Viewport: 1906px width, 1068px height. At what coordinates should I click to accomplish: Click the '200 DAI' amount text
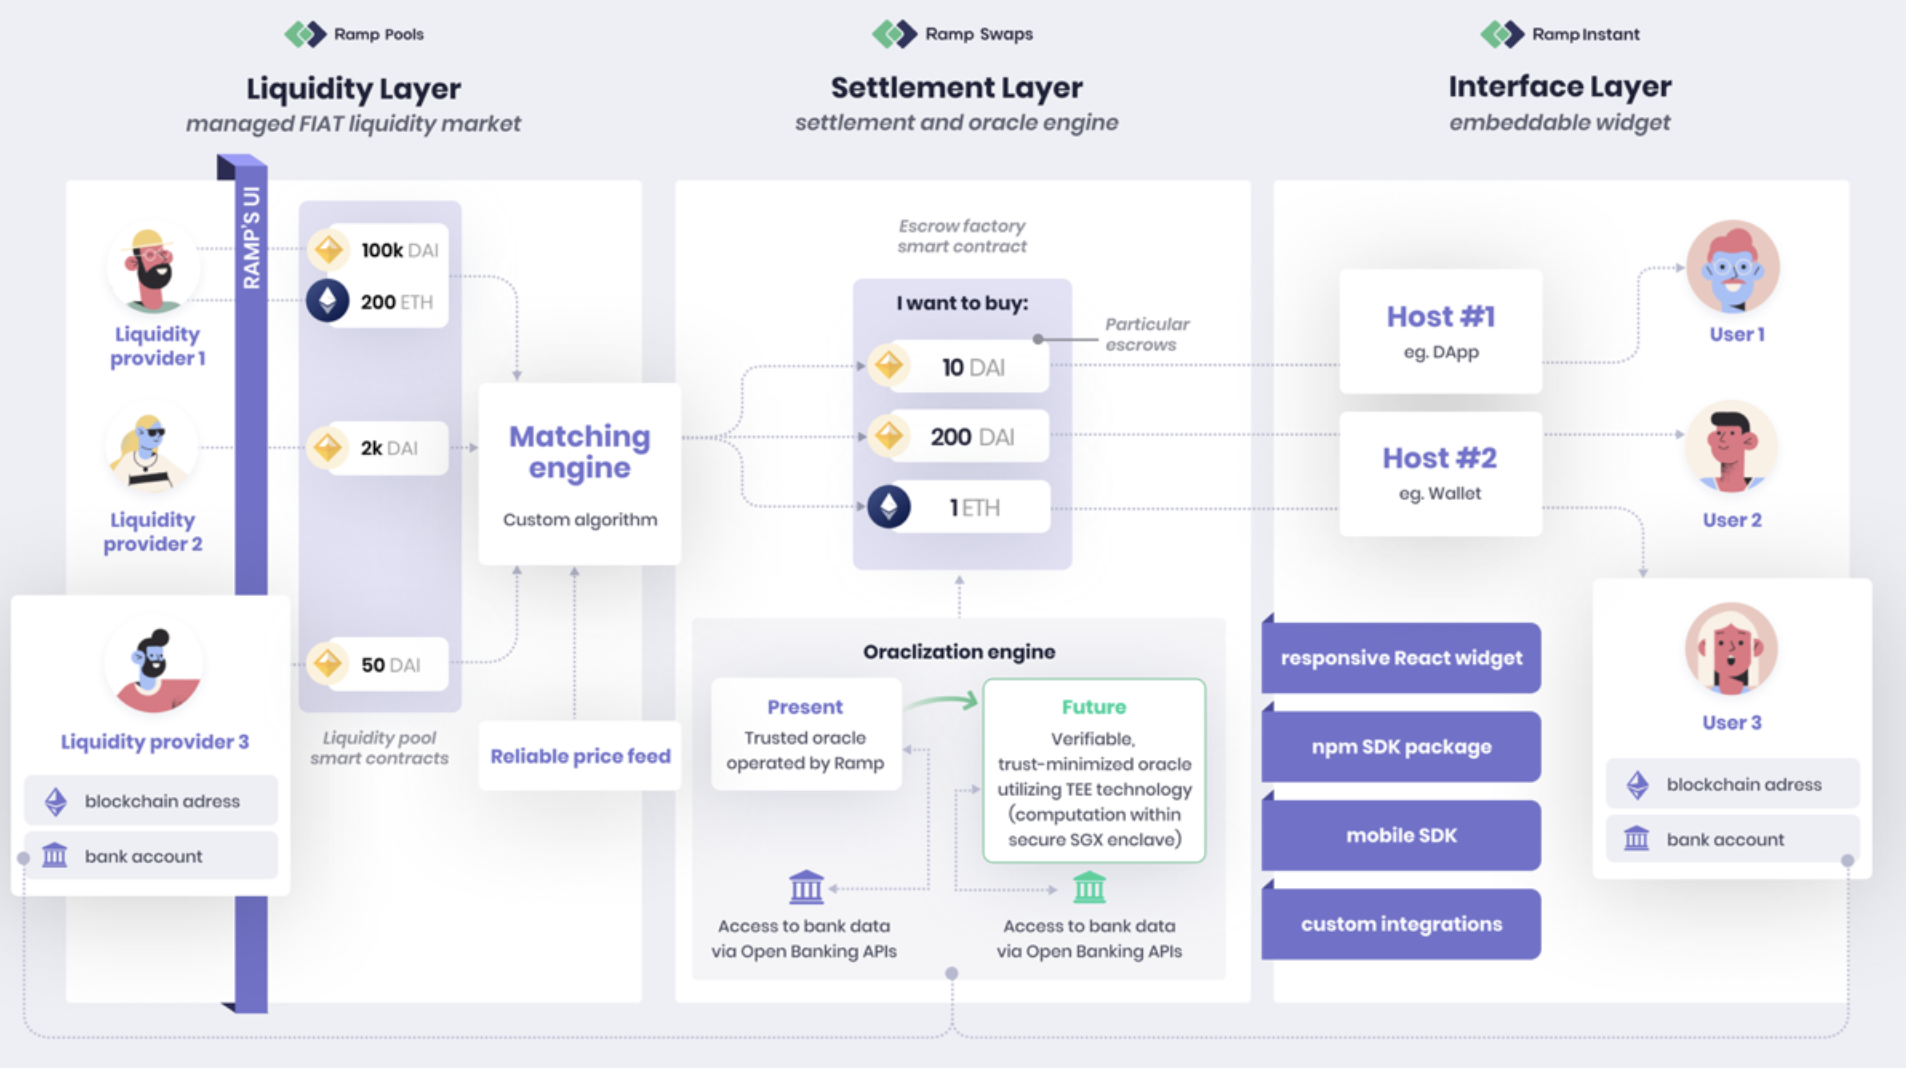pyautogui.click(x=972, y=437)
